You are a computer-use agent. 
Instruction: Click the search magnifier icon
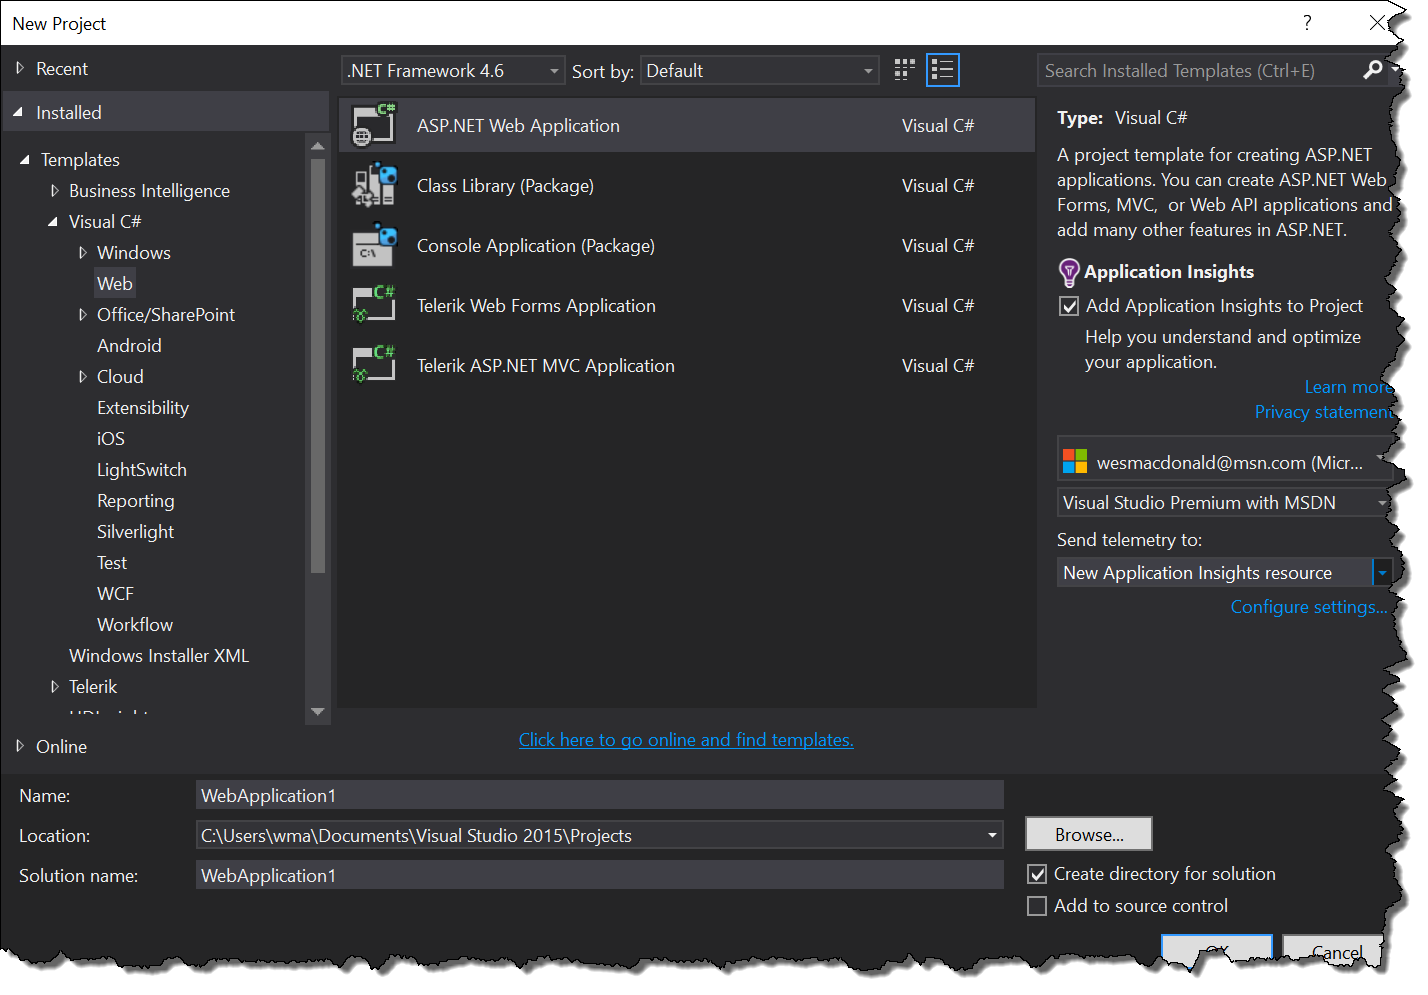click(x=1373, y=70)
